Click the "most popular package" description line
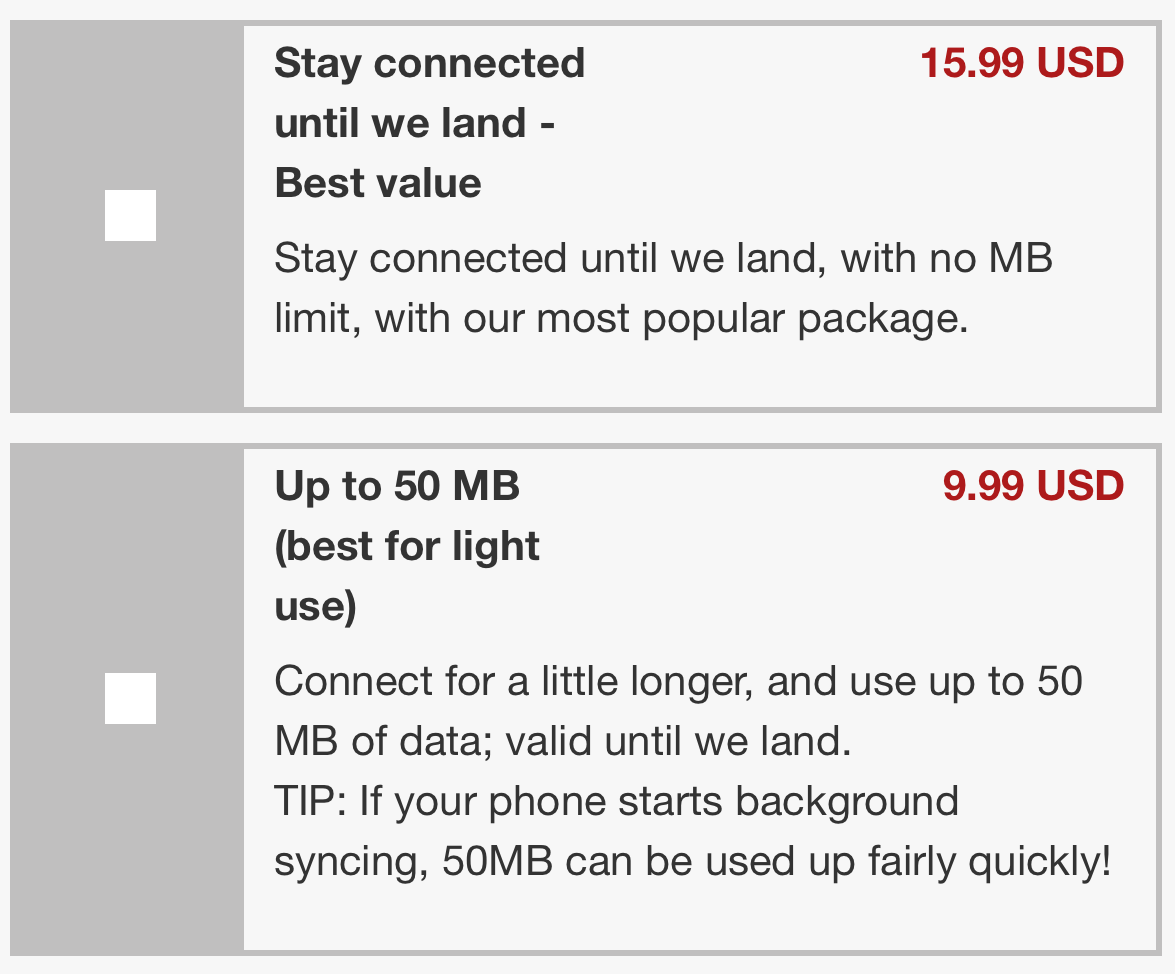 (x=621, y=319)
